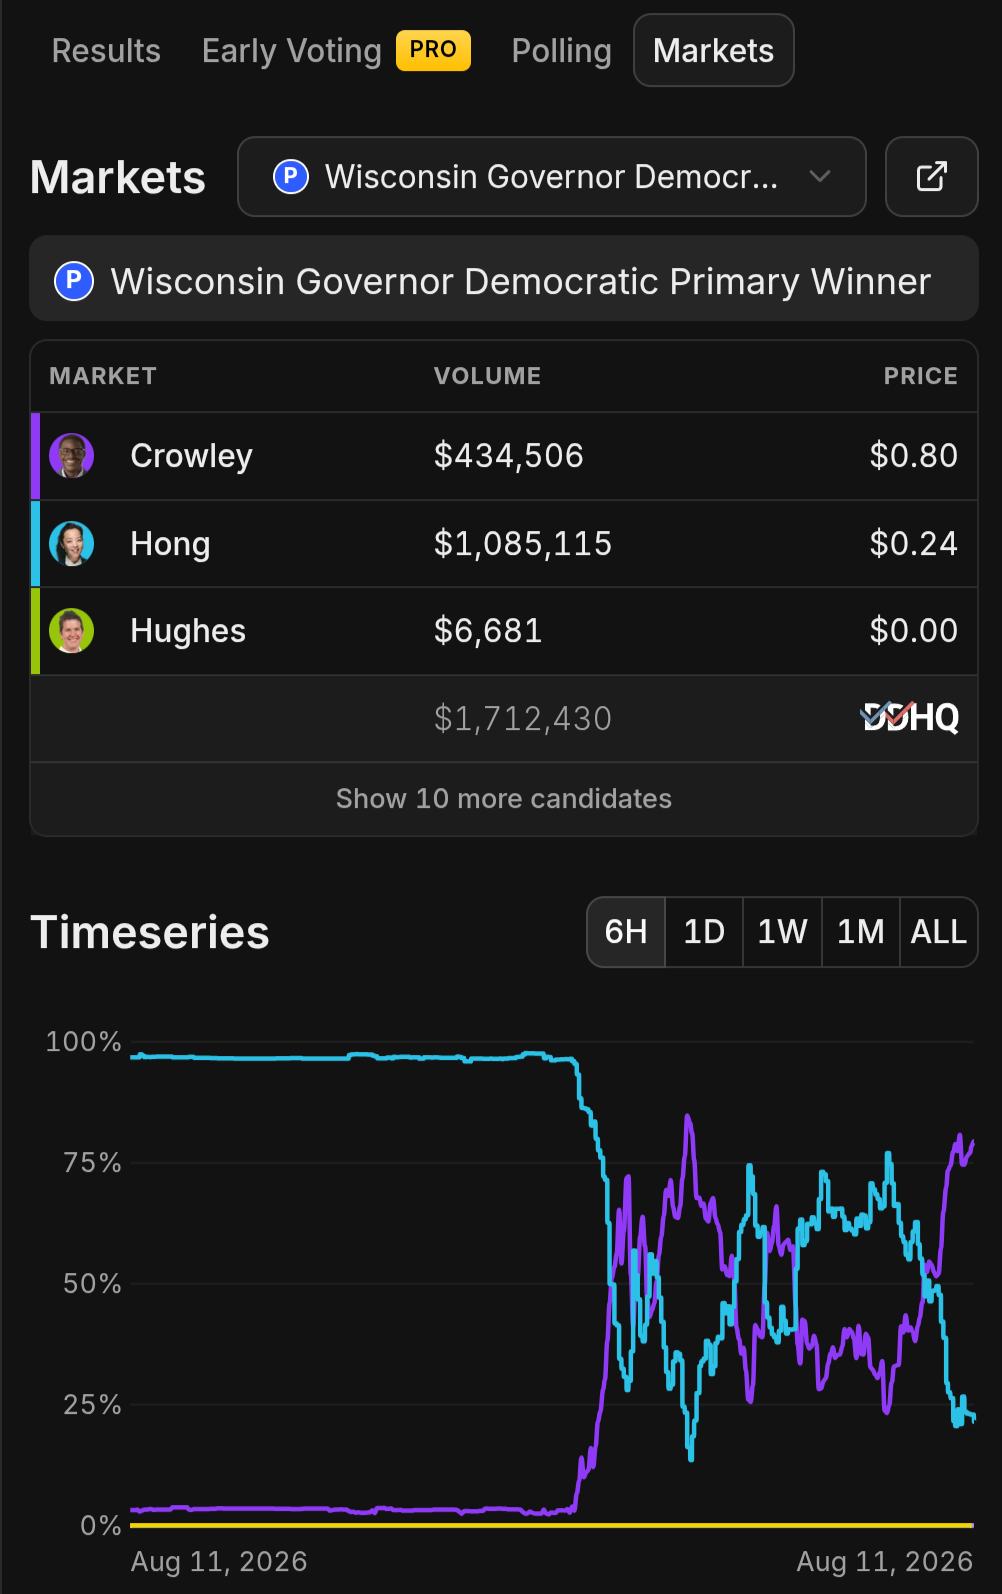Click Crowley's avatar photo

[x=72, y=456]
